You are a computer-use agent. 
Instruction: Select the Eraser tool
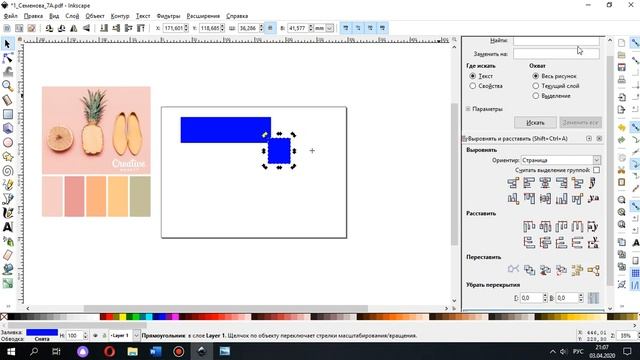(x=7, y=255)
